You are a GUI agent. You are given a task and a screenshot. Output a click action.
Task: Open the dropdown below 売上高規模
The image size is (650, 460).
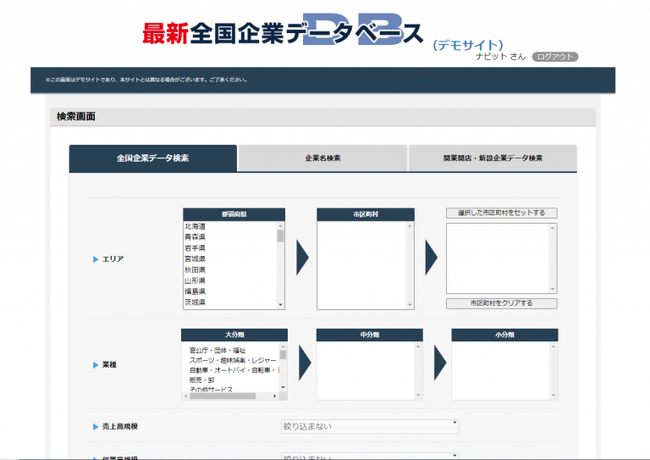click(x=369, y=456)
